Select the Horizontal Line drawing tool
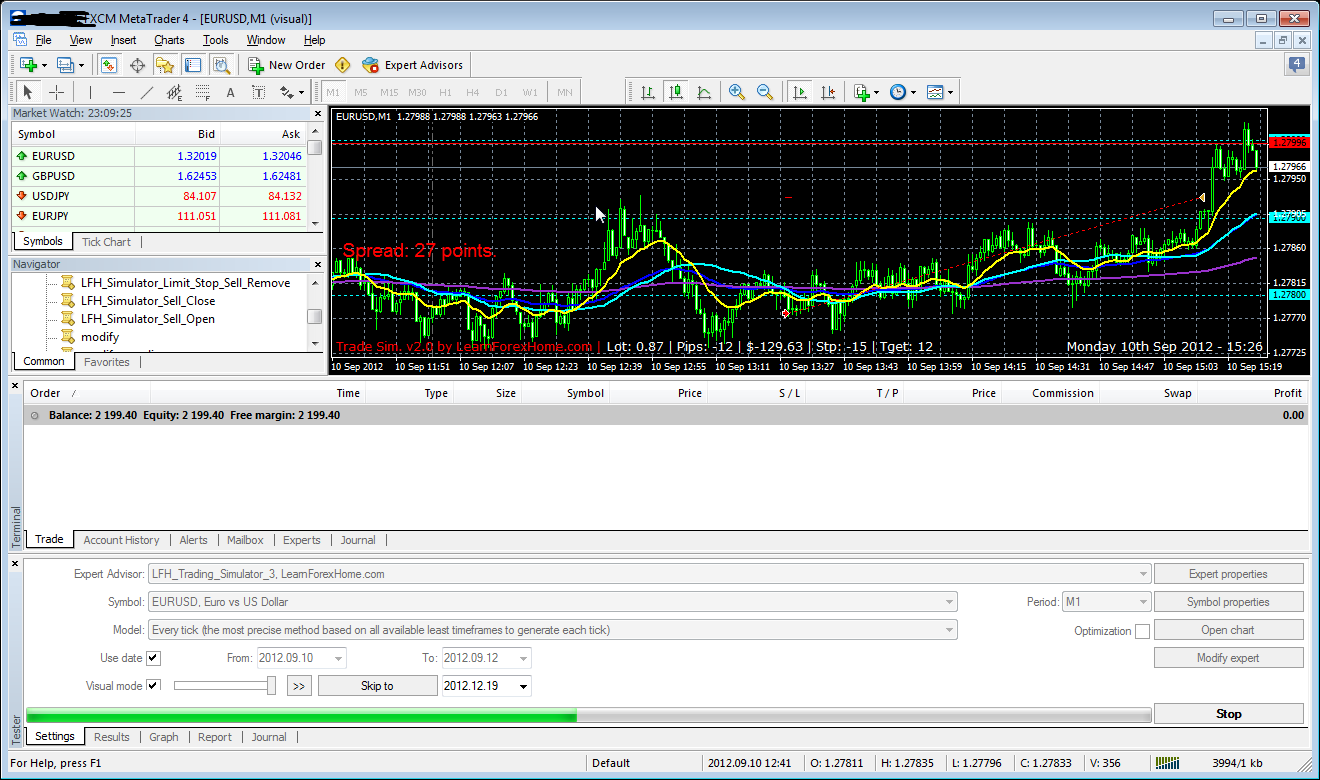The height and width of the screenshot is (780, 1320). (118, 93)
